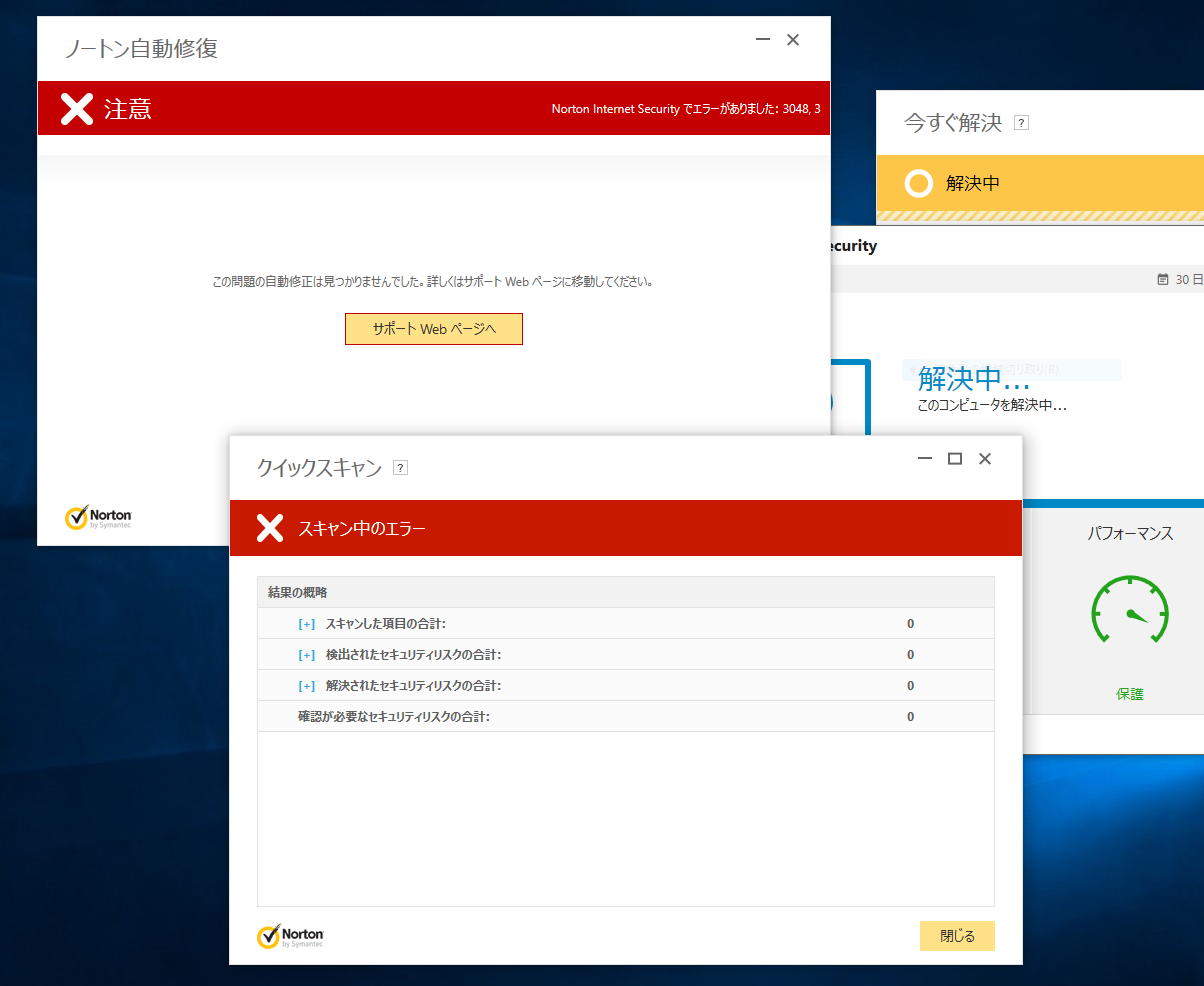Expand スキャンした項目の合計 row
Screen dimensions: 1204x986
(x=307, y=624)
